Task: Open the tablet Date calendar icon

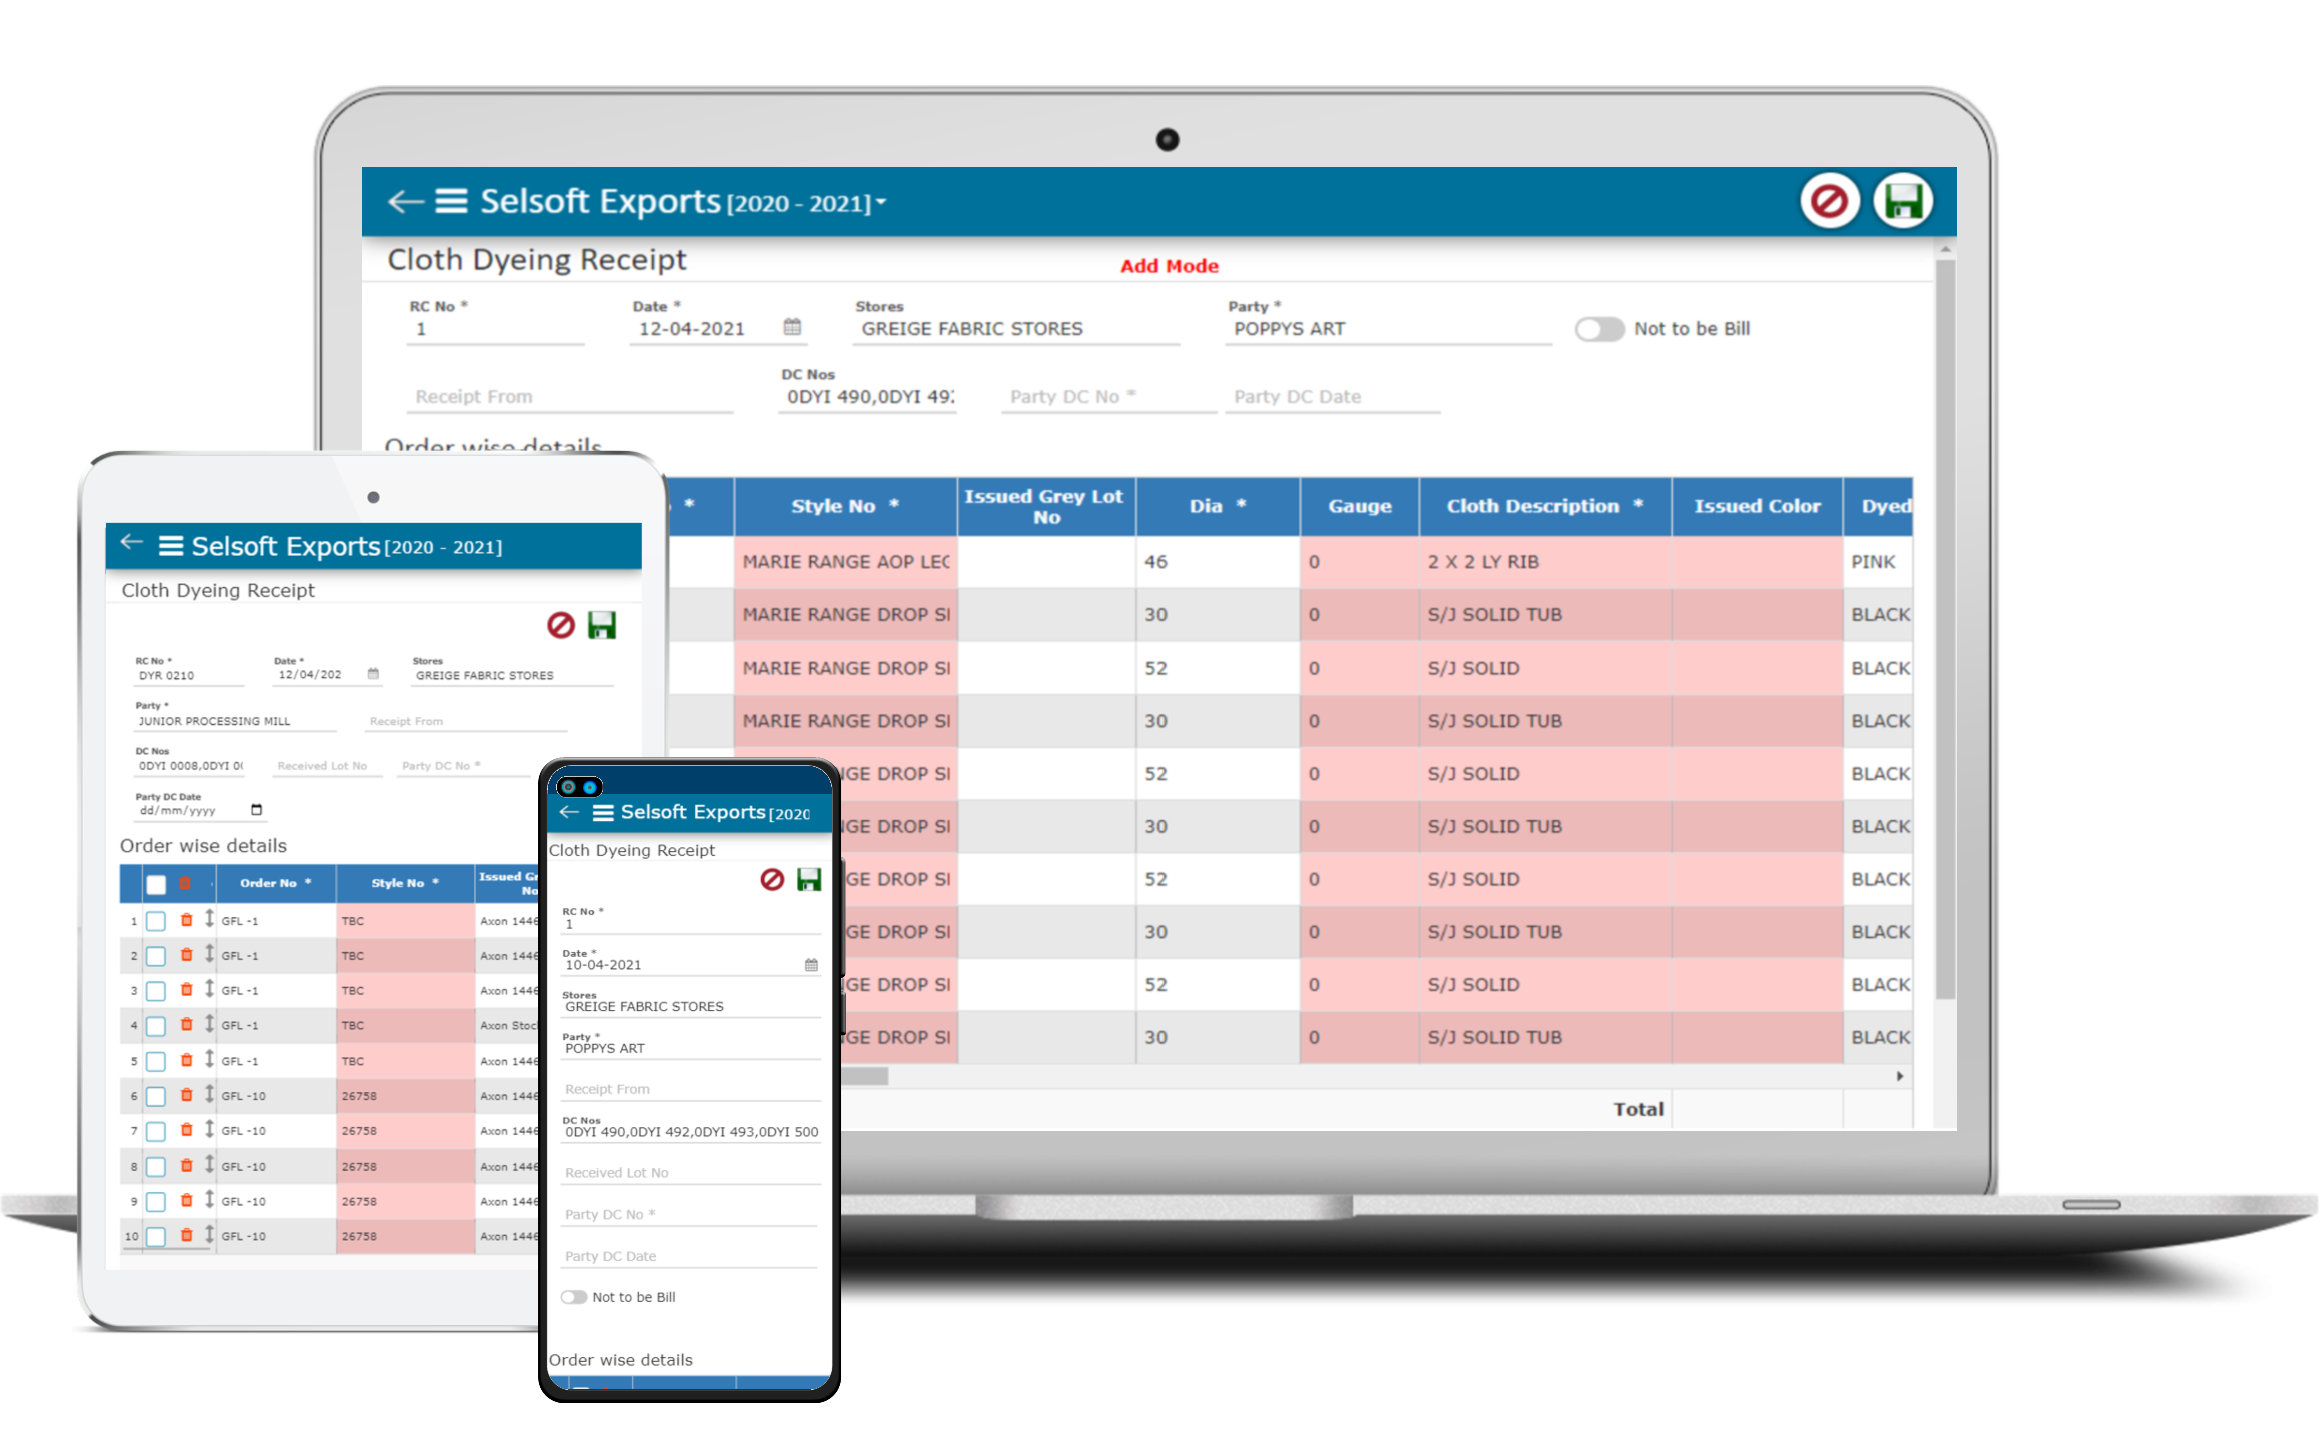Action: [x=373, y=674]
